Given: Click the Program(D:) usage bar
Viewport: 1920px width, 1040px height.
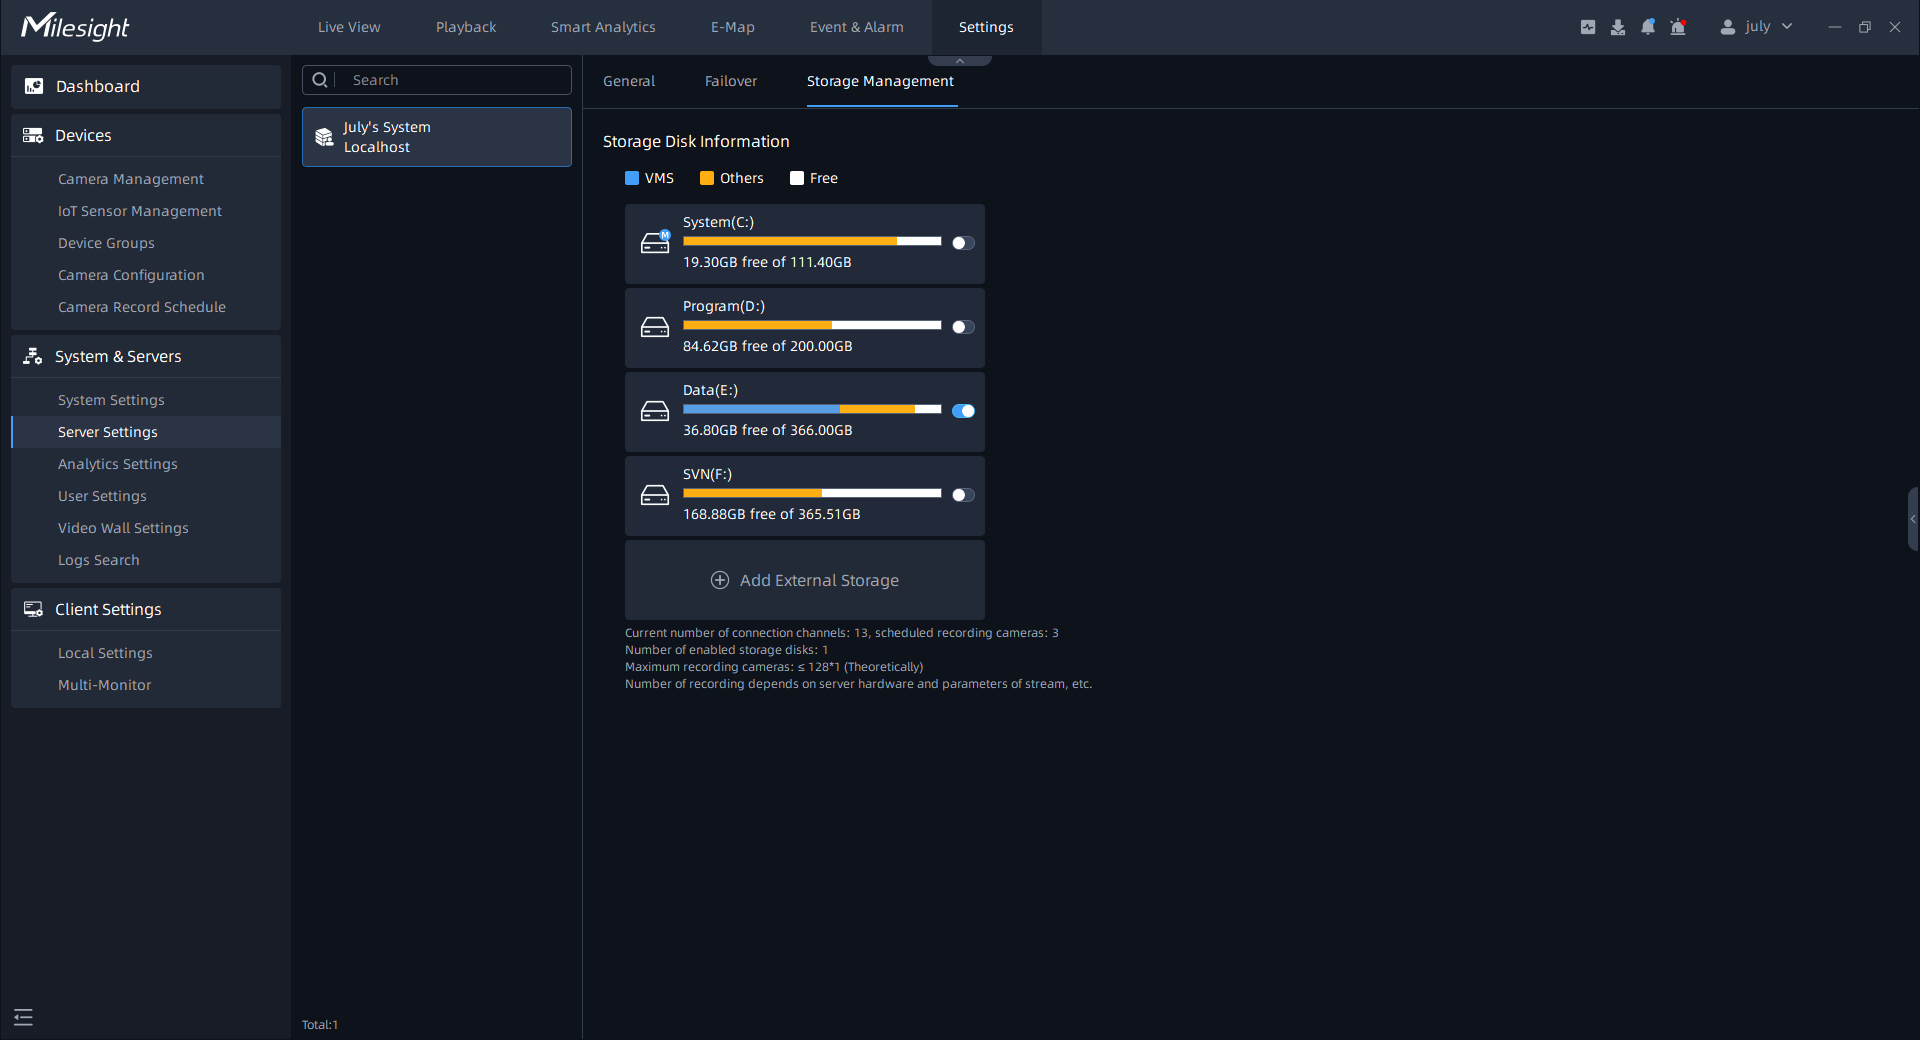Looking at the screenshot, I should [x=811, y=325].
